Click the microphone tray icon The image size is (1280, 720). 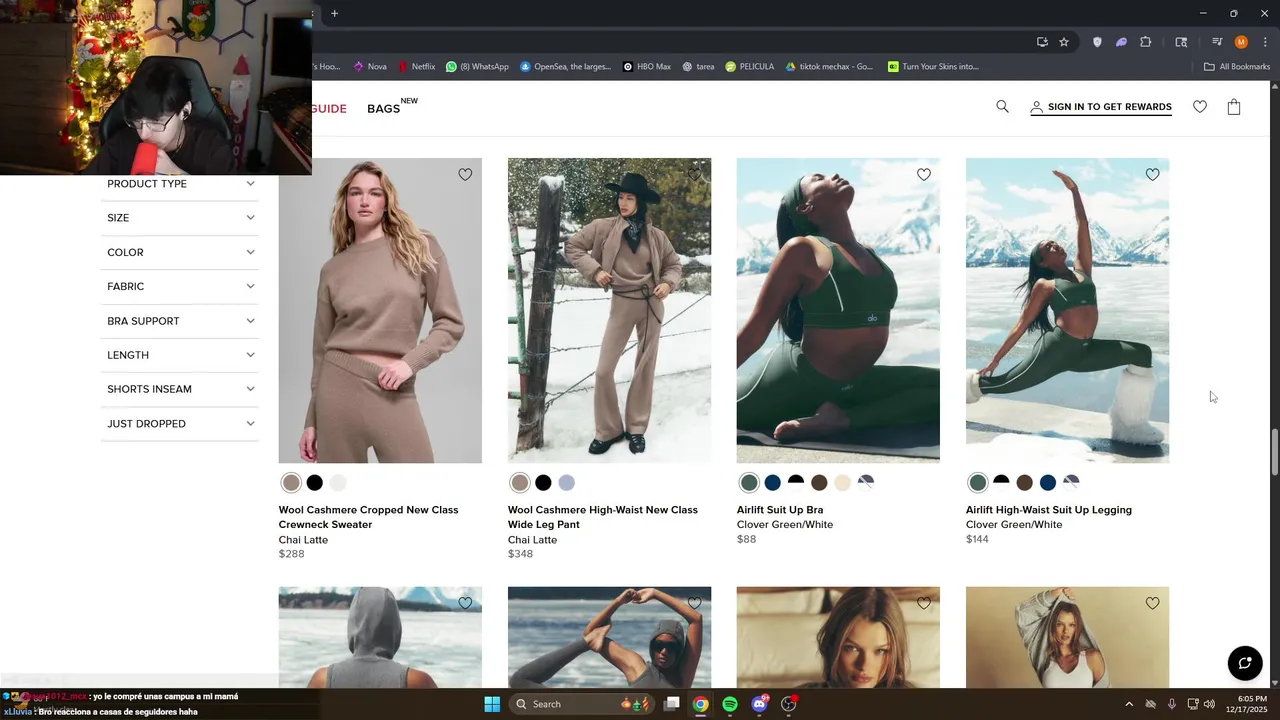1172,704
